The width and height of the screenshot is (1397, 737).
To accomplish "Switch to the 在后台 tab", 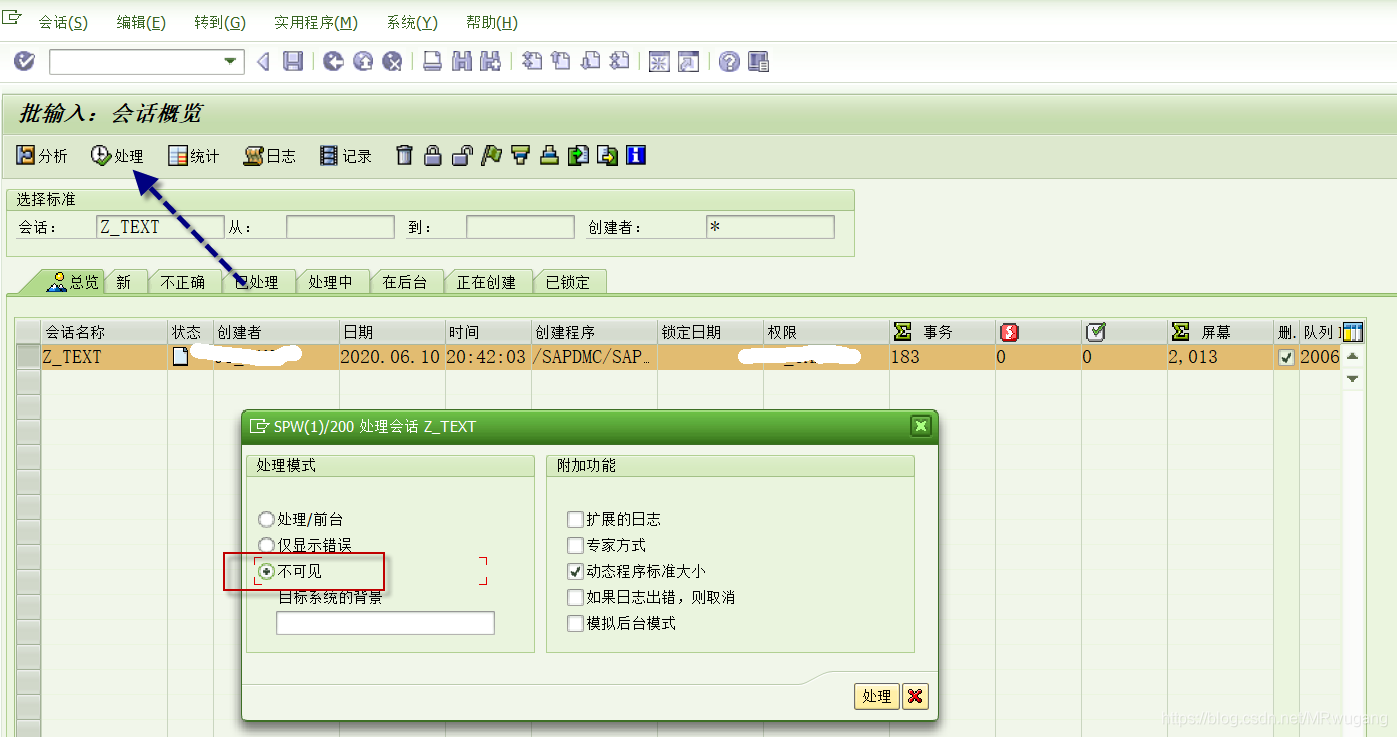I will 405,282.
